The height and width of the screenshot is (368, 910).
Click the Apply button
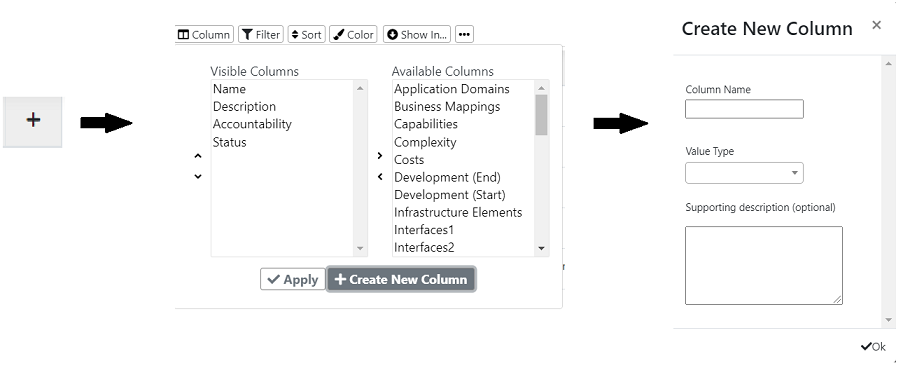coord(292,279)
